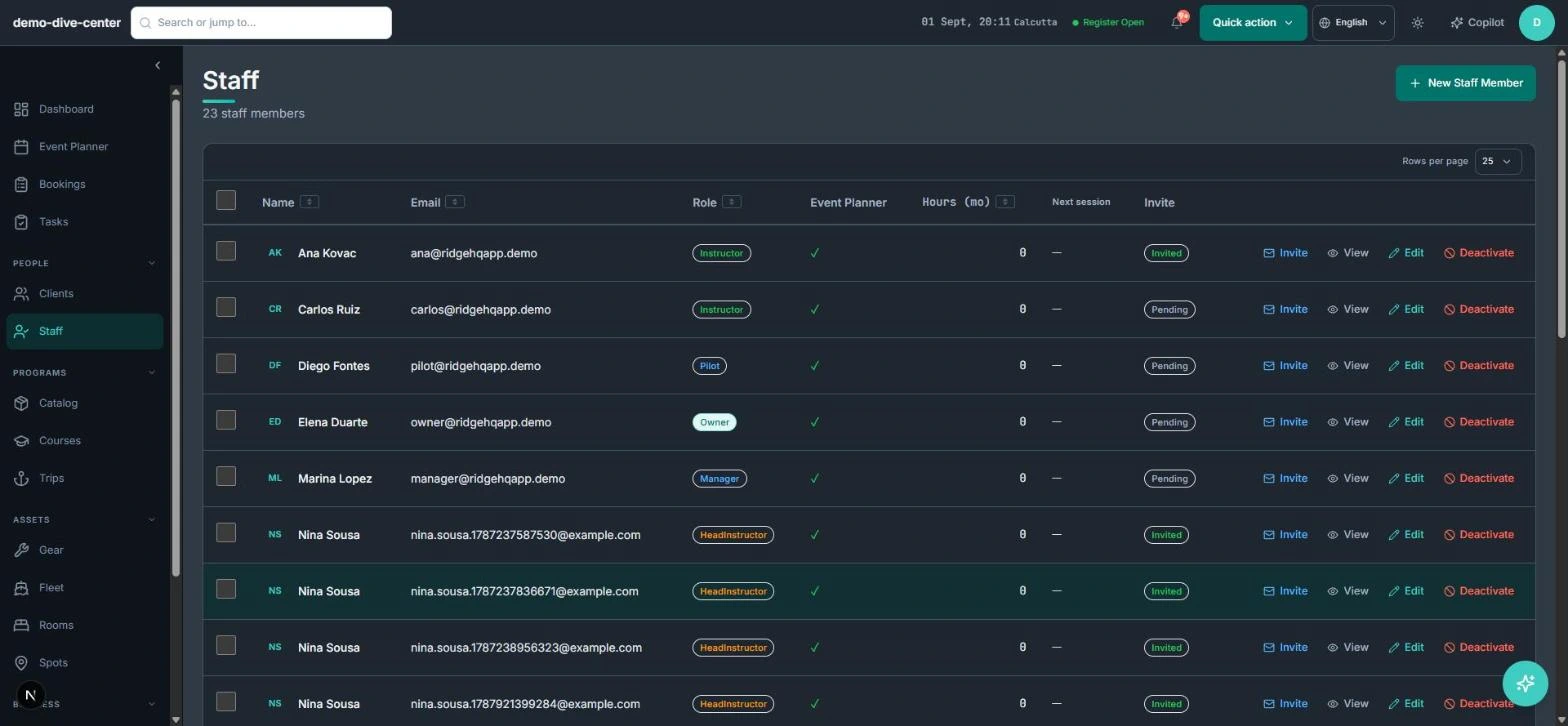Check the box for nina.sousa.1787237587530 row

point(226,533)
